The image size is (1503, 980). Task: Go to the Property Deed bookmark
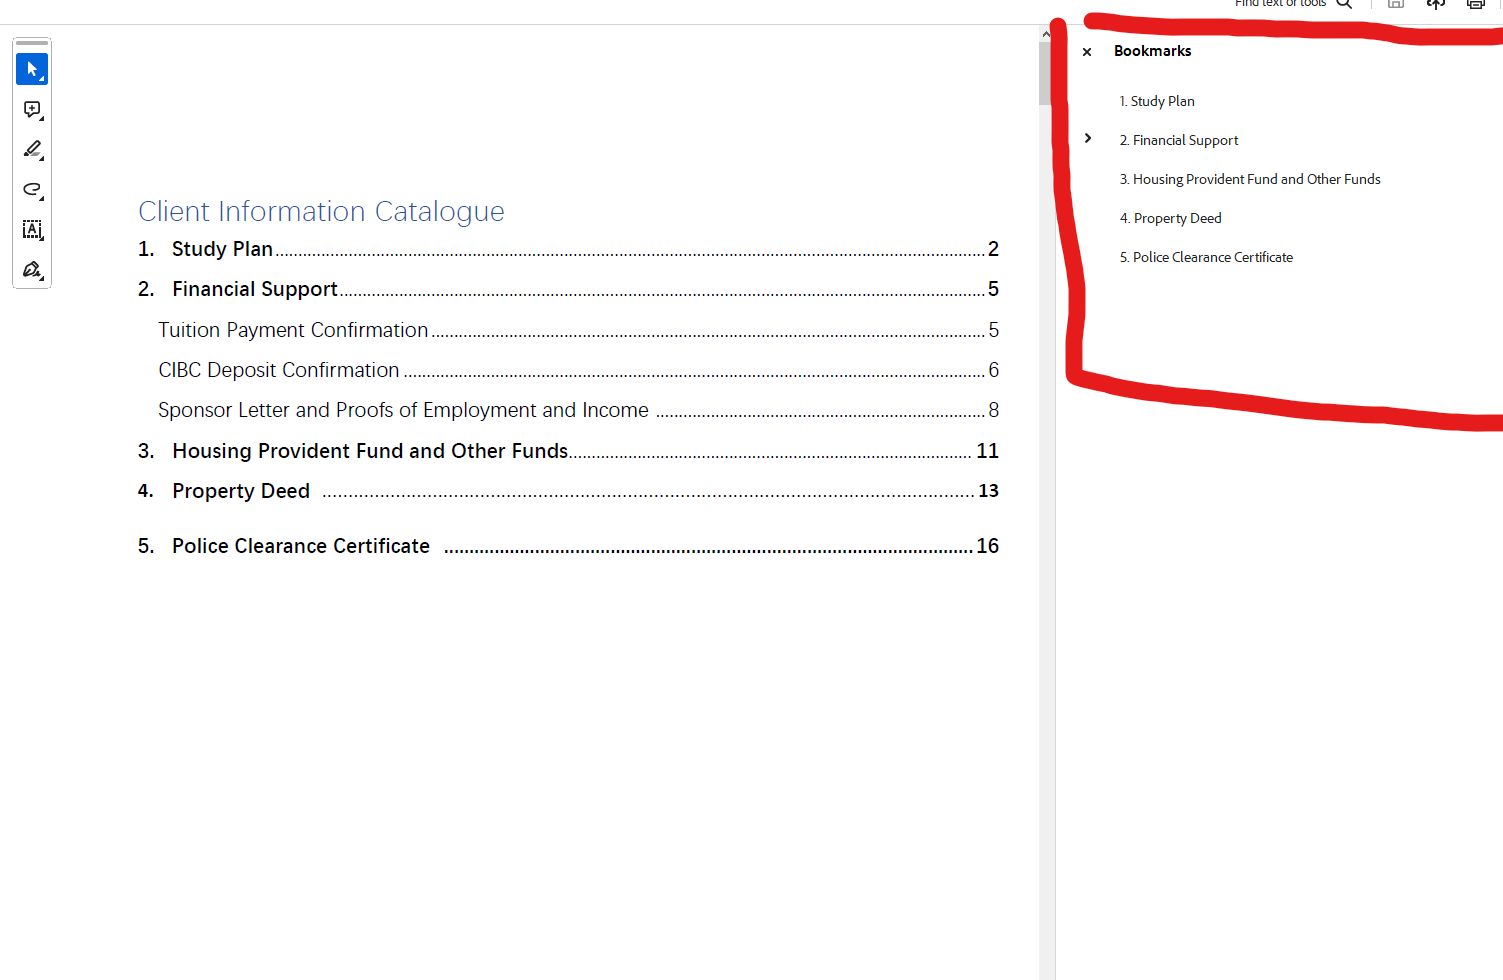click(1171, 218)
